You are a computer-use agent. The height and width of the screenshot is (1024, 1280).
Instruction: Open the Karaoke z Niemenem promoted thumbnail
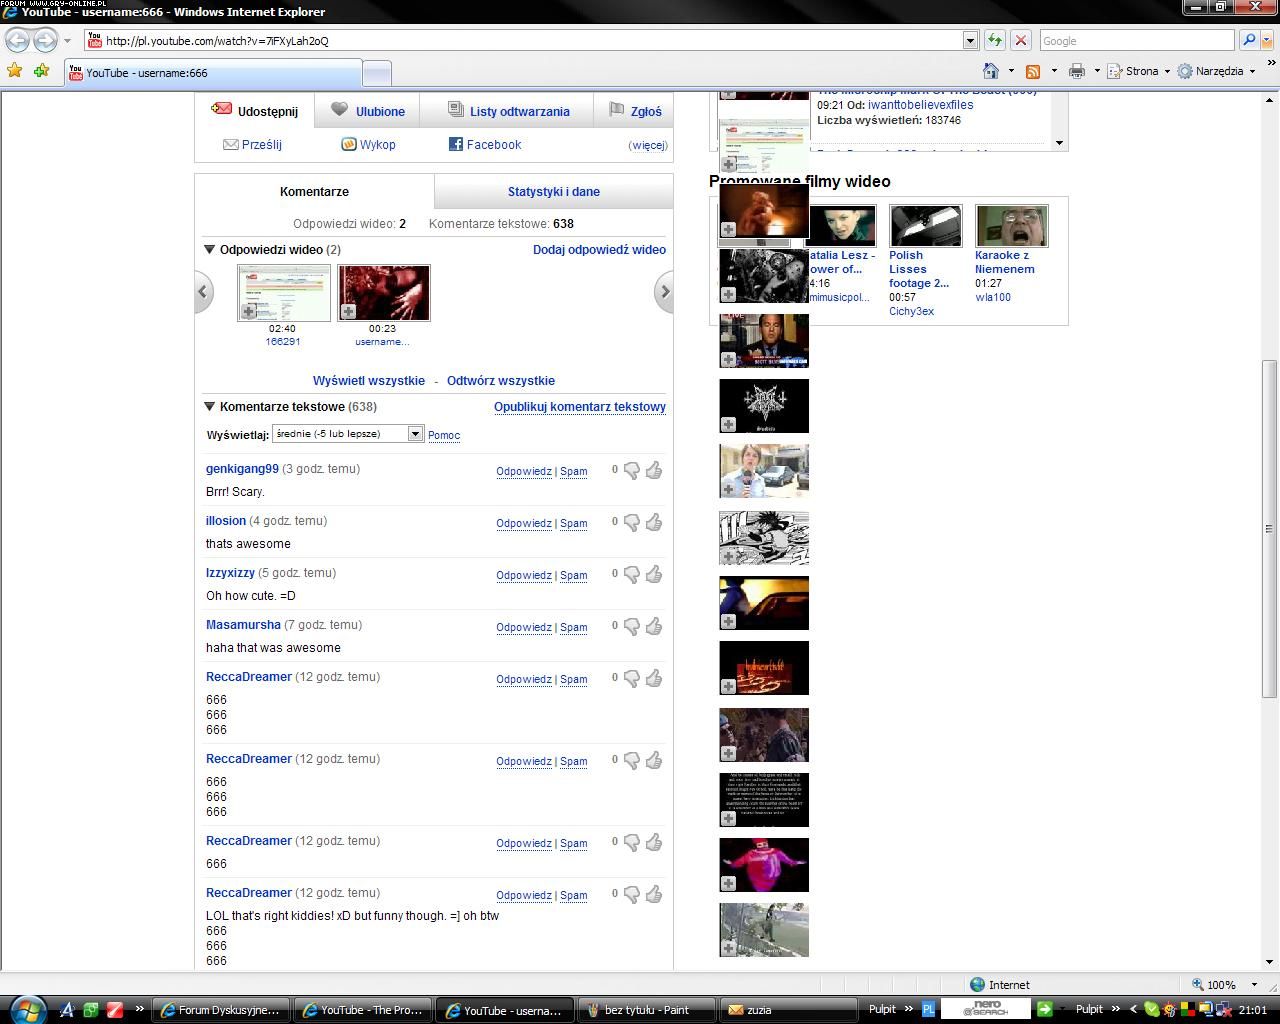coord(1011,226)
